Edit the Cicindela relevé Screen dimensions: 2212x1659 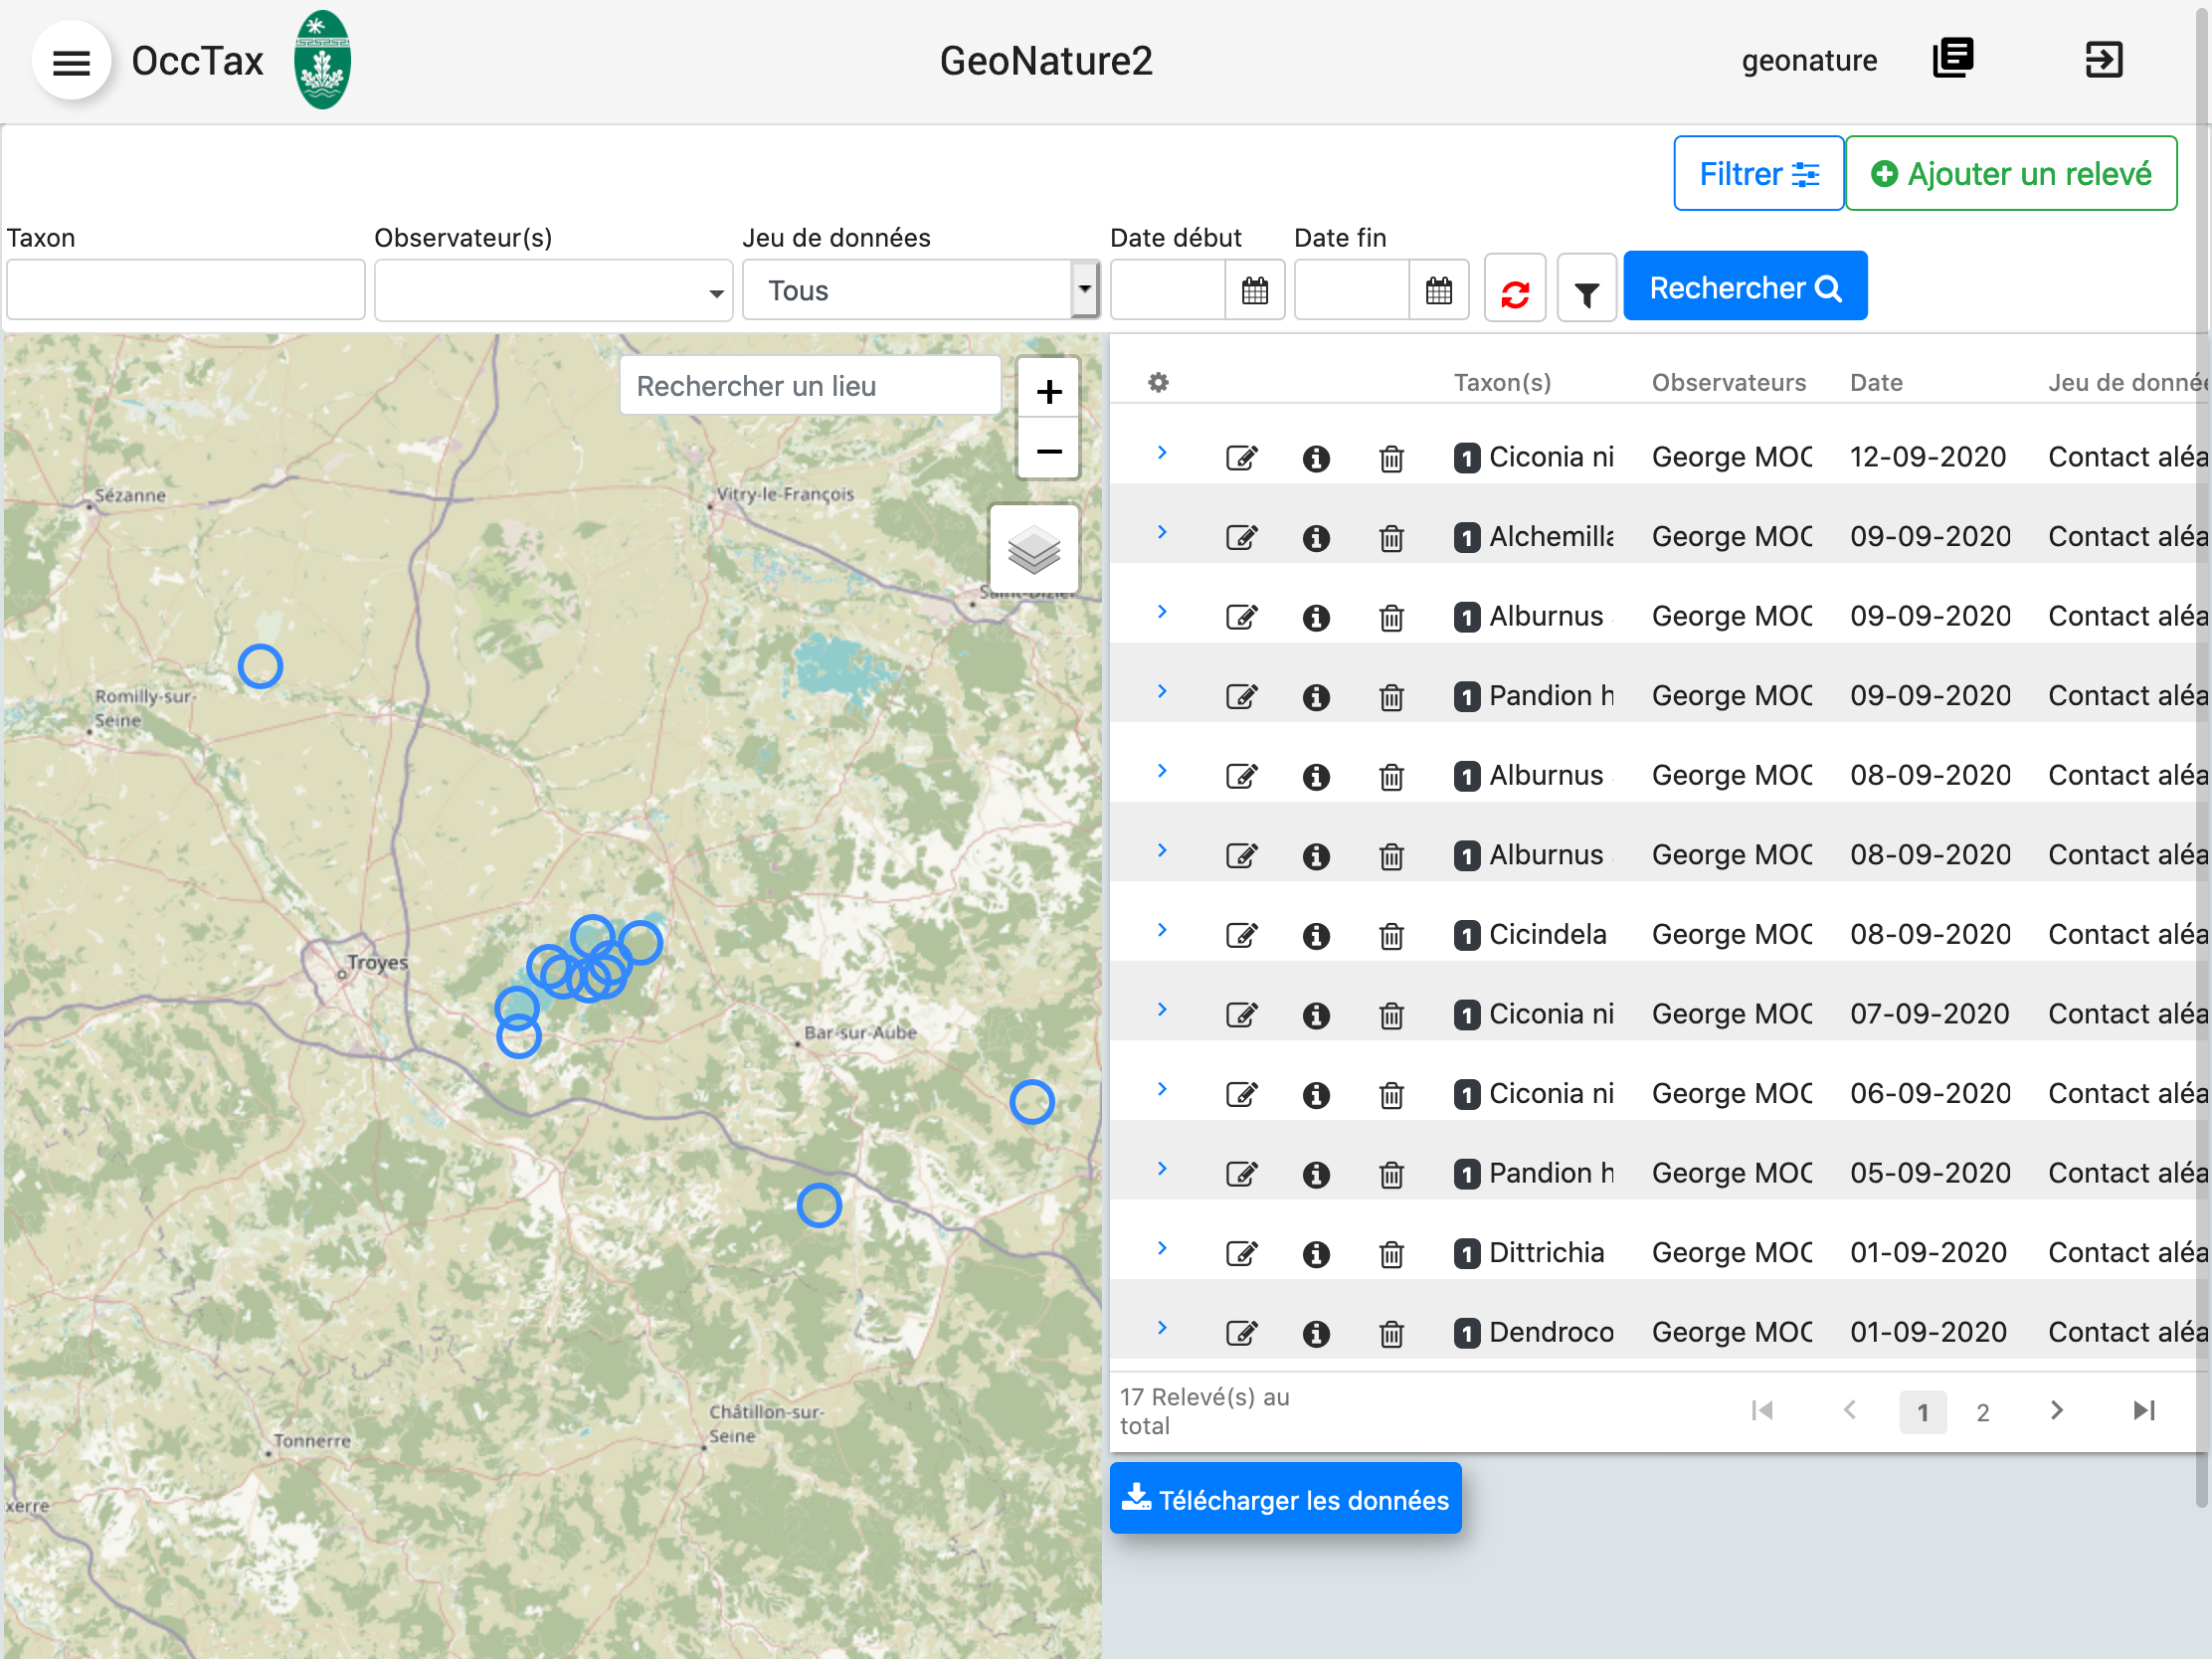1241,935
